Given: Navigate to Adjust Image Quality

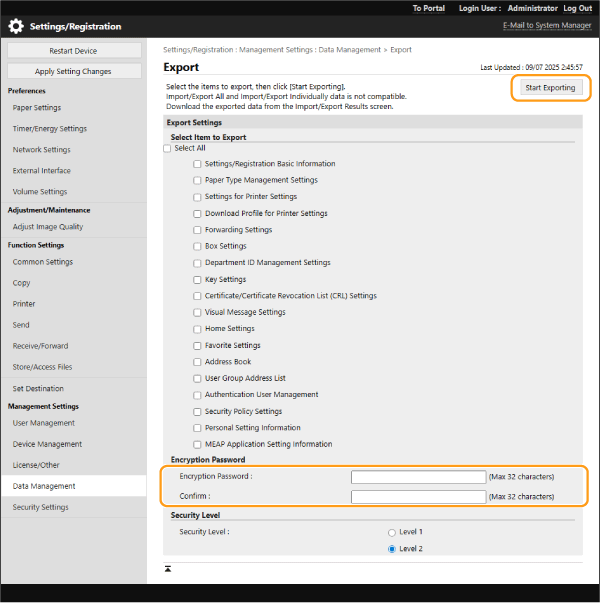Looking at the screenshot, I should click(48, 227).
